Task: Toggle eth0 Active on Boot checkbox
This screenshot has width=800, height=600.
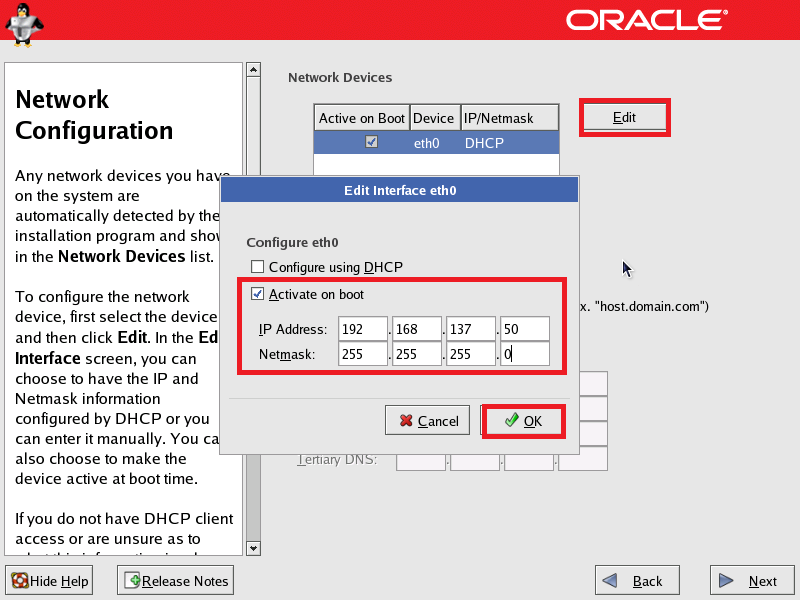Action: pyautogui.click(x=371, y=142)
